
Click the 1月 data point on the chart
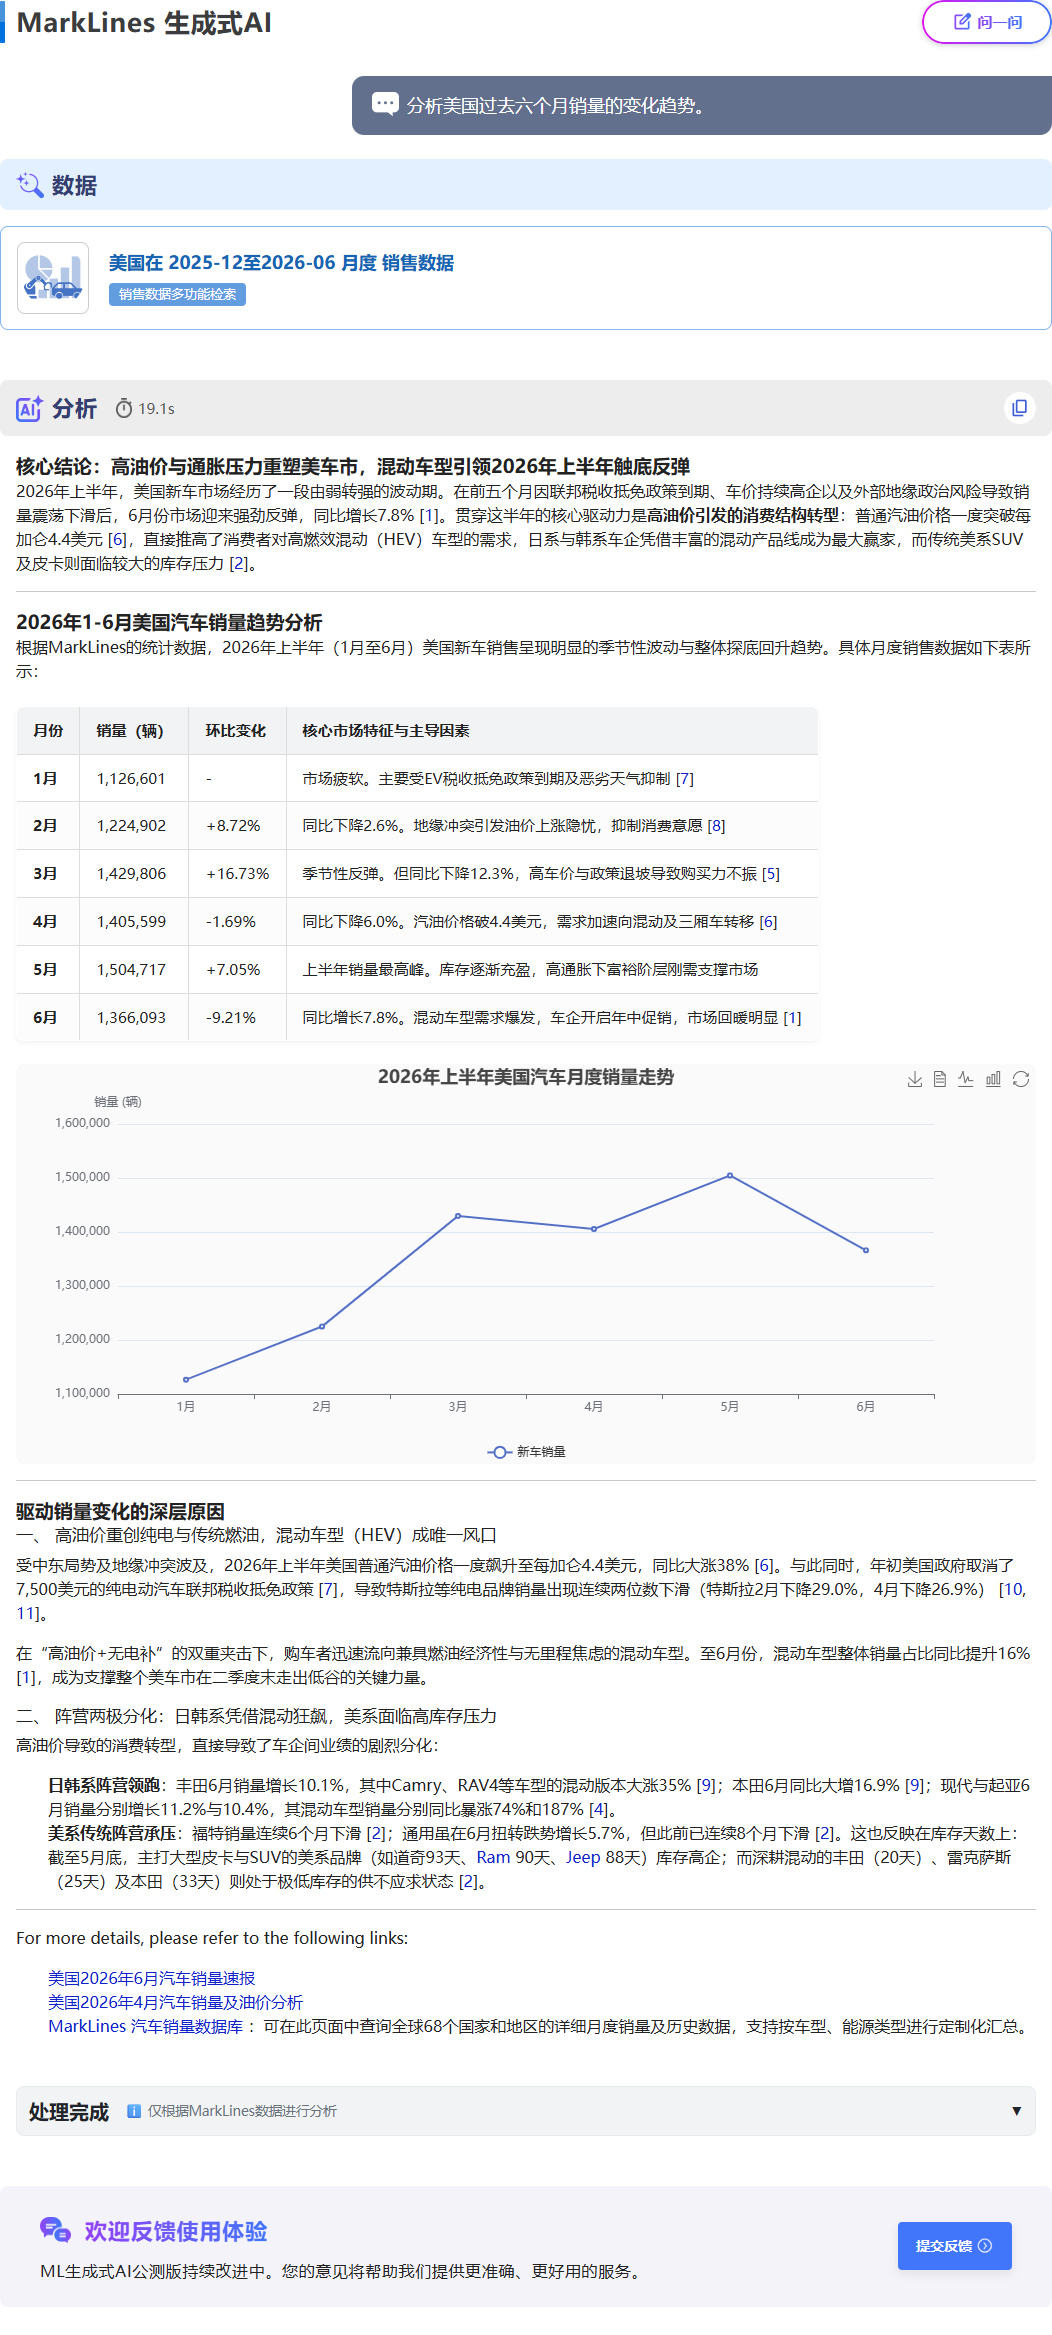186,1379
